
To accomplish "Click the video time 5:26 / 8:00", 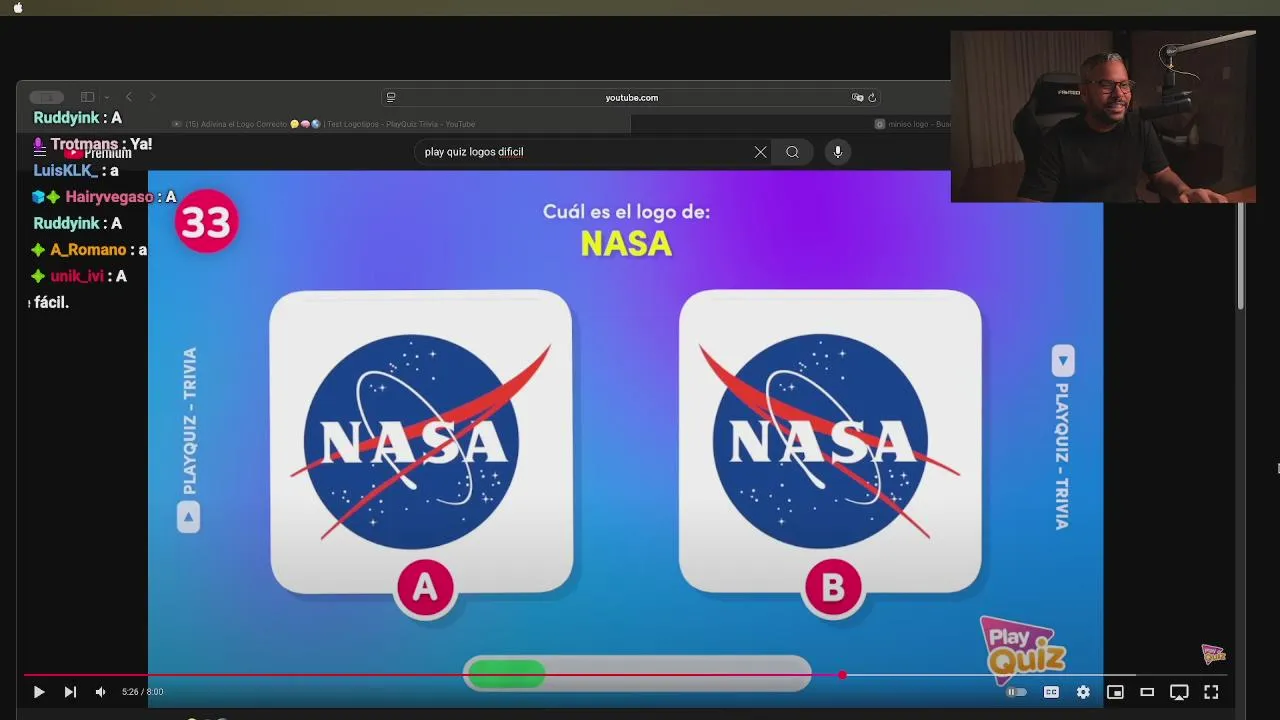I will coord(142,692).
